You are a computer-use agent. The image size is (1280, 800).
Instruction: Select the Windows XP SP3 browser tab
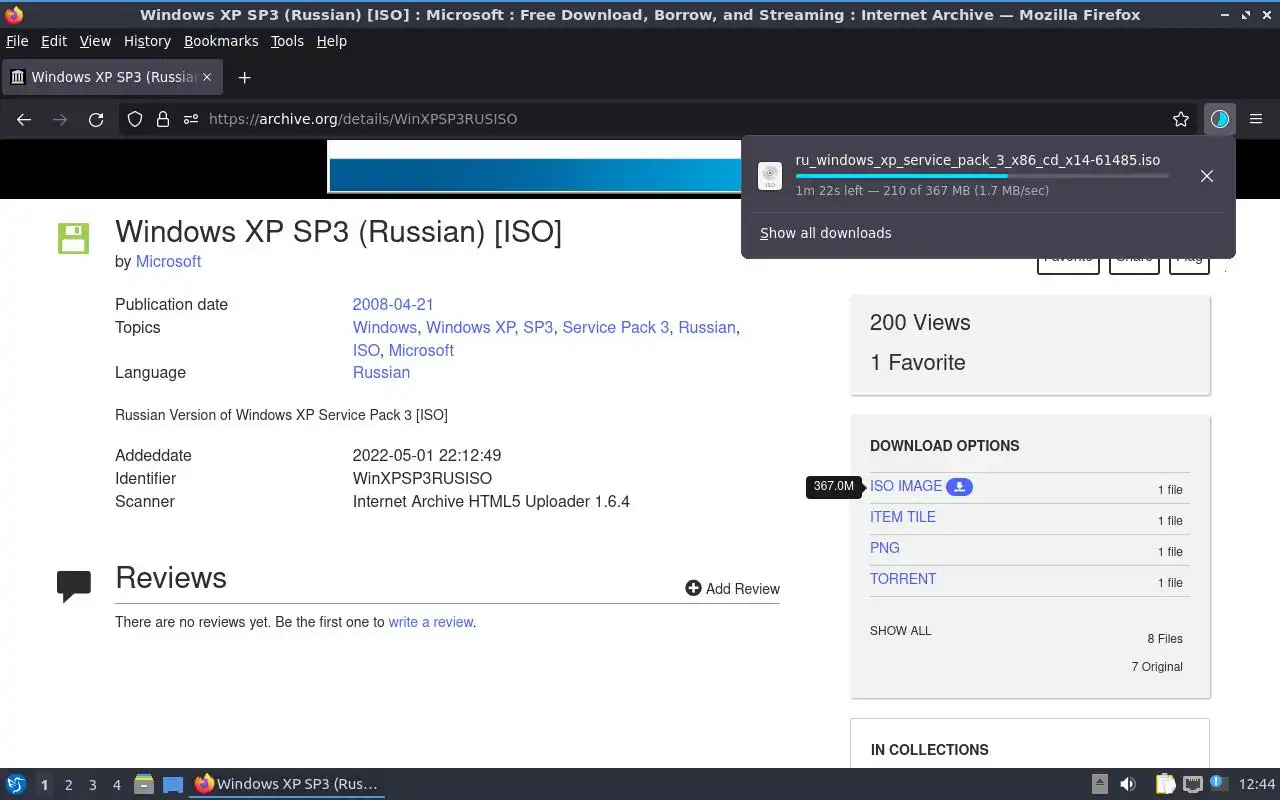pos(112,77)
